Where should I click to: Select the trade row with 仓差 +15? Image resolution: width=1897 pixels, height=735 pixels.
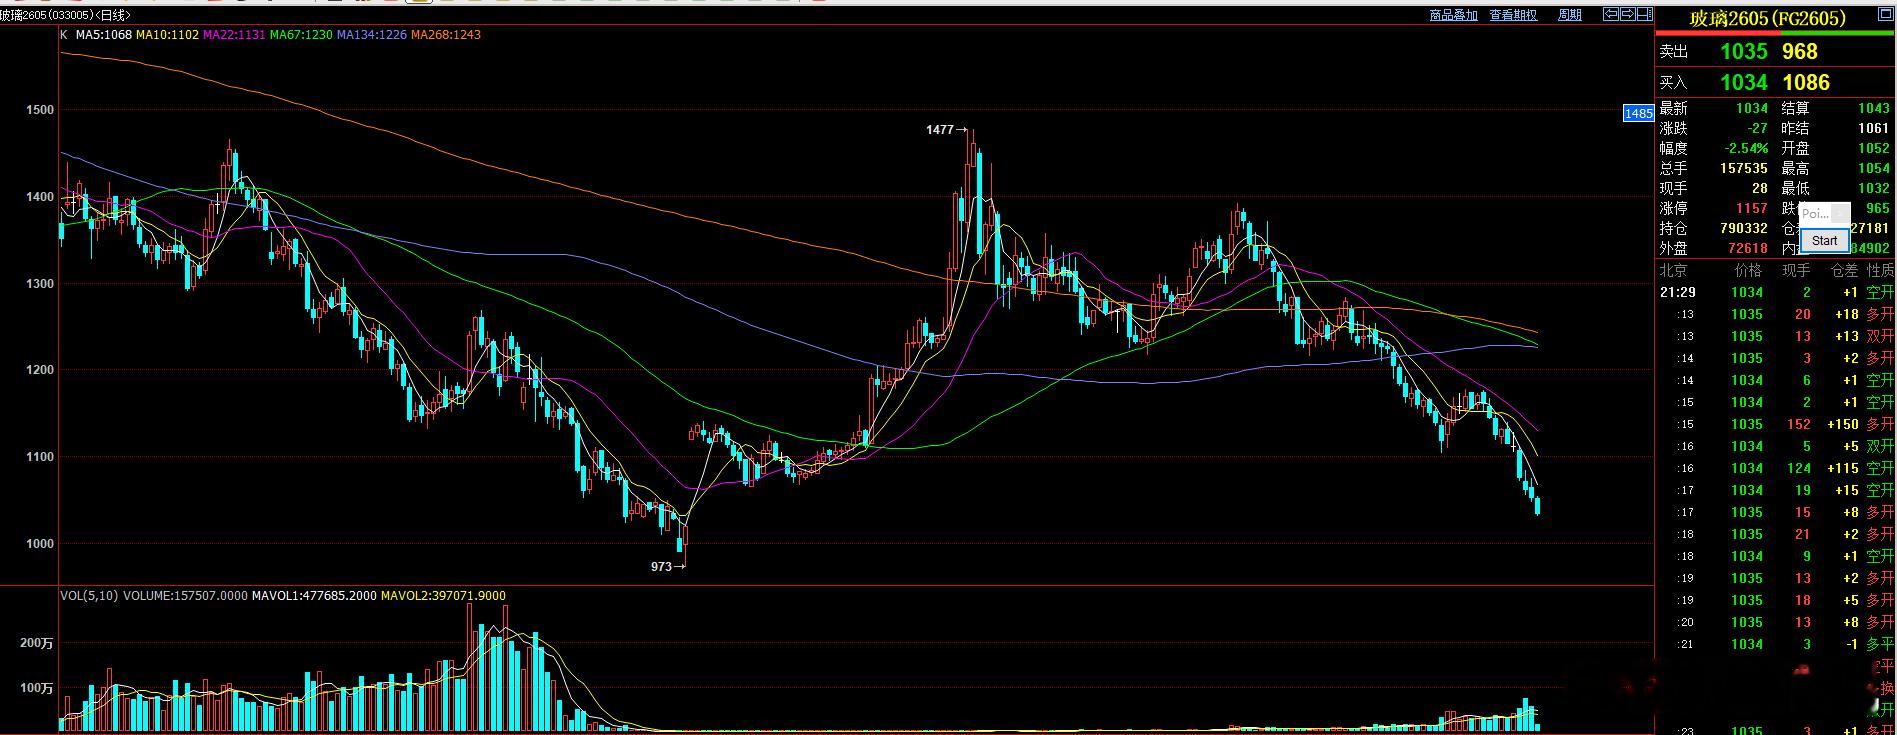1777,491
